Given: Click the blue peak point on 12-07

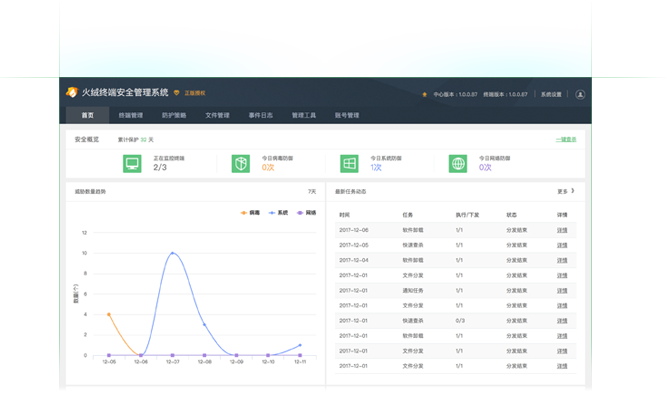Looking at the screenshot, I should coord(172,253).
